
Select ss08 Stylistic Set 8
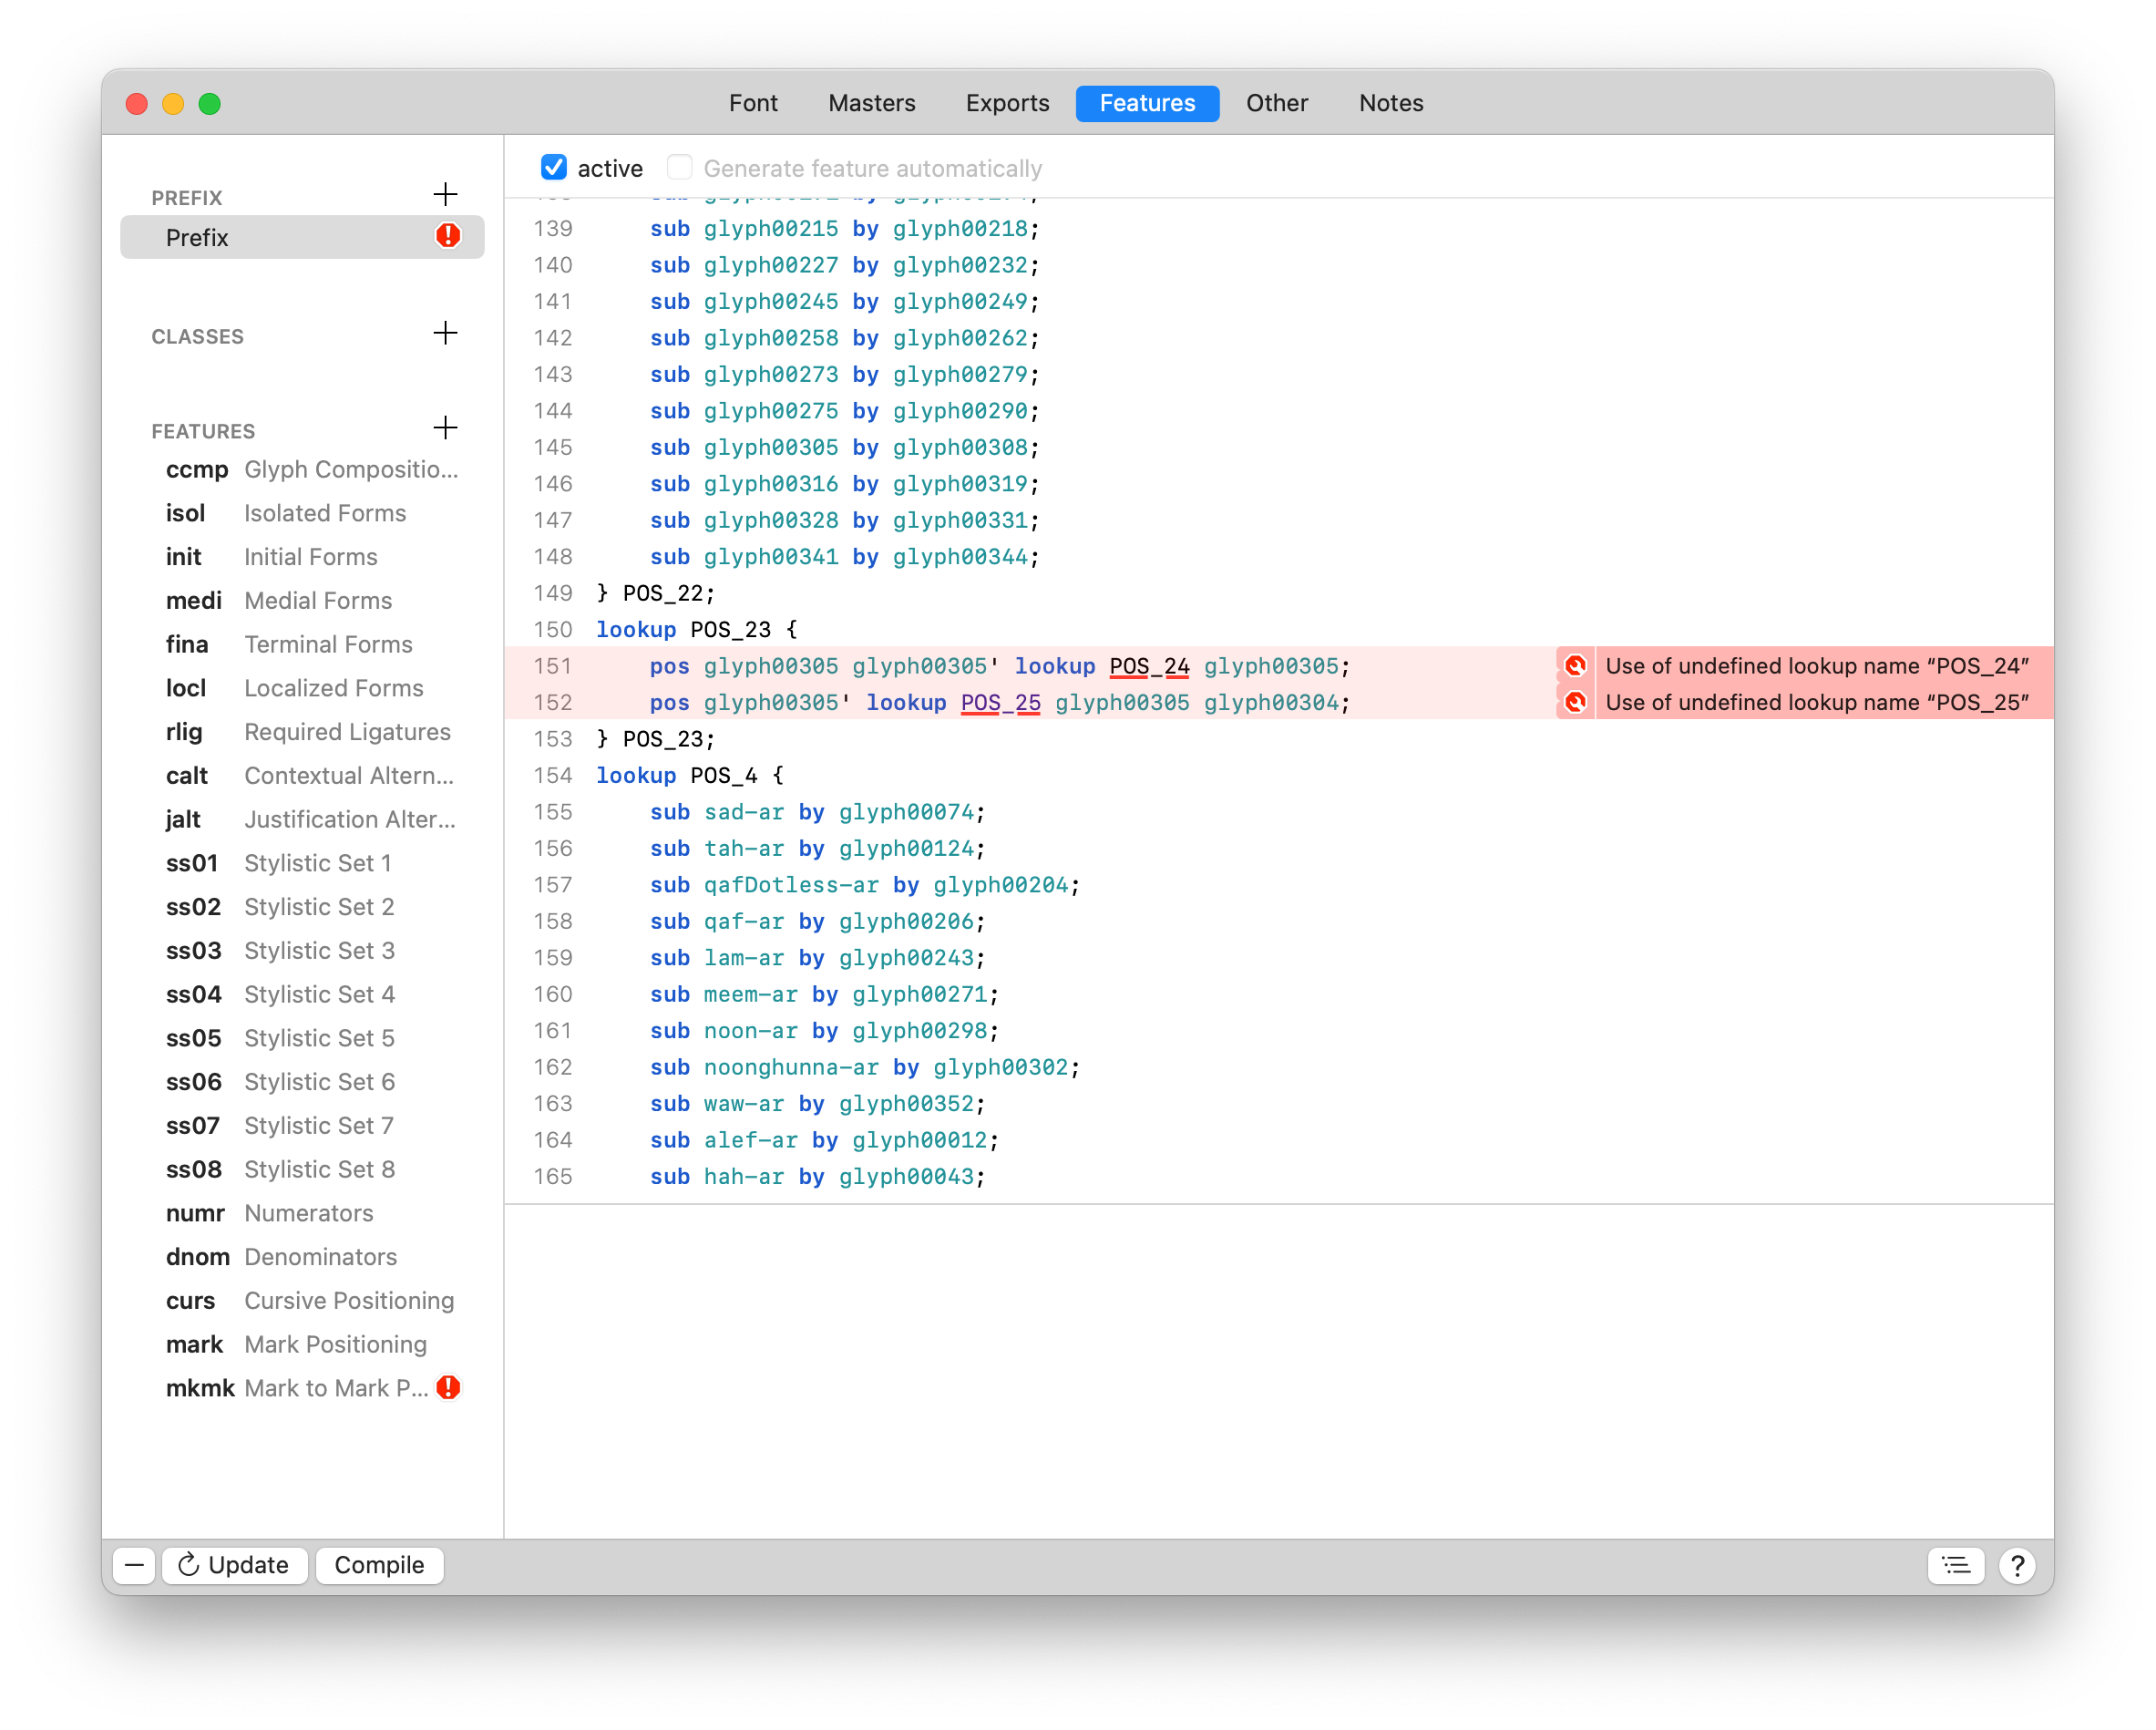(302, 1169)
